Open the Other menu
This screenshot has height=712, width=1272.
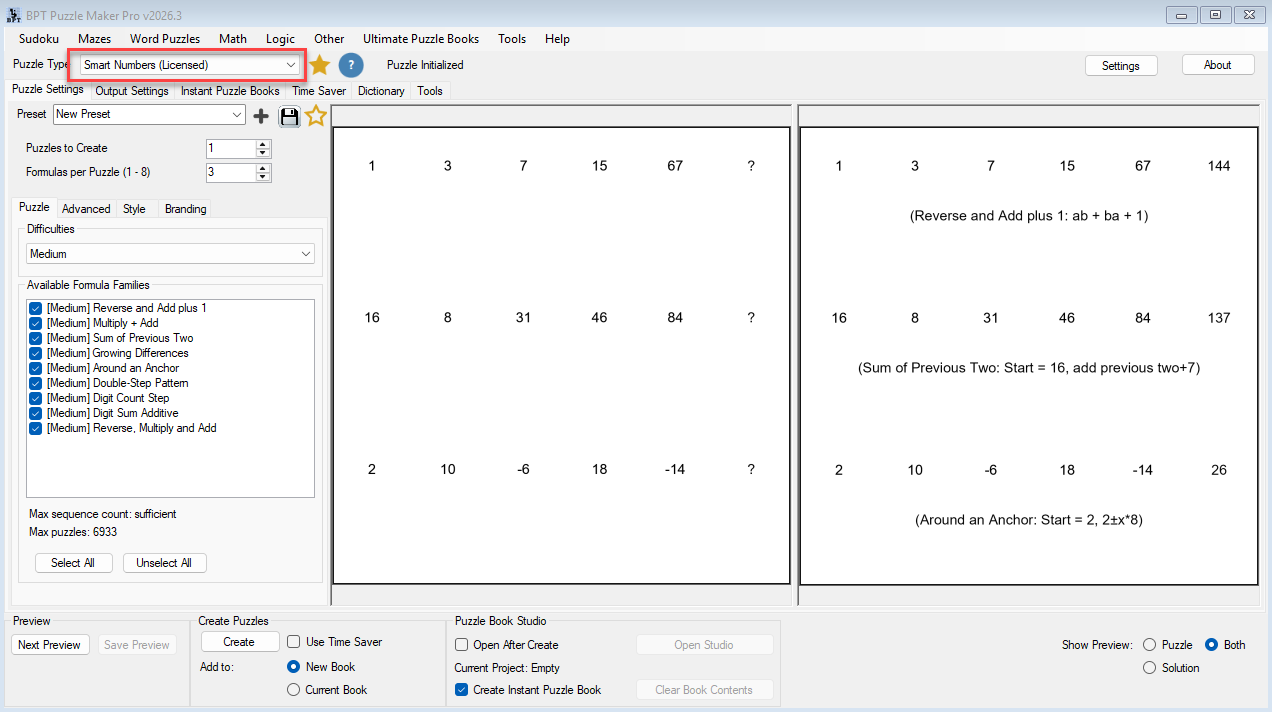tap(329, 39)
